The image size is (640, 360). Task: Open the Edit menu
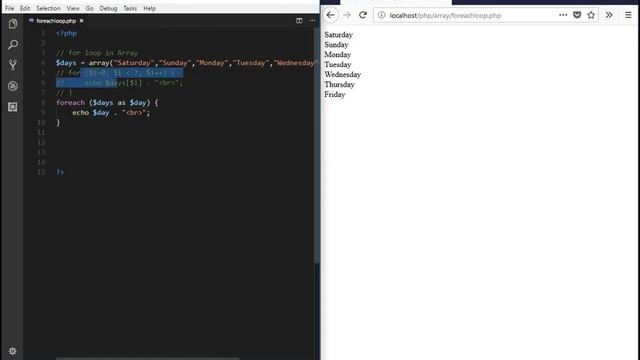click(25, 8)
